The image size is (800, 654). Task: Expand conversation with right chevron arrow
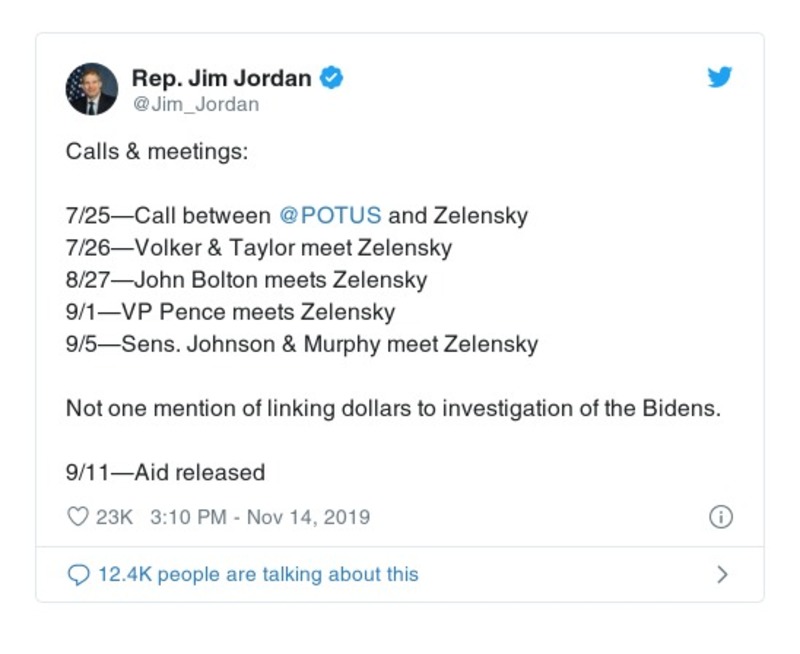[722, 574]
